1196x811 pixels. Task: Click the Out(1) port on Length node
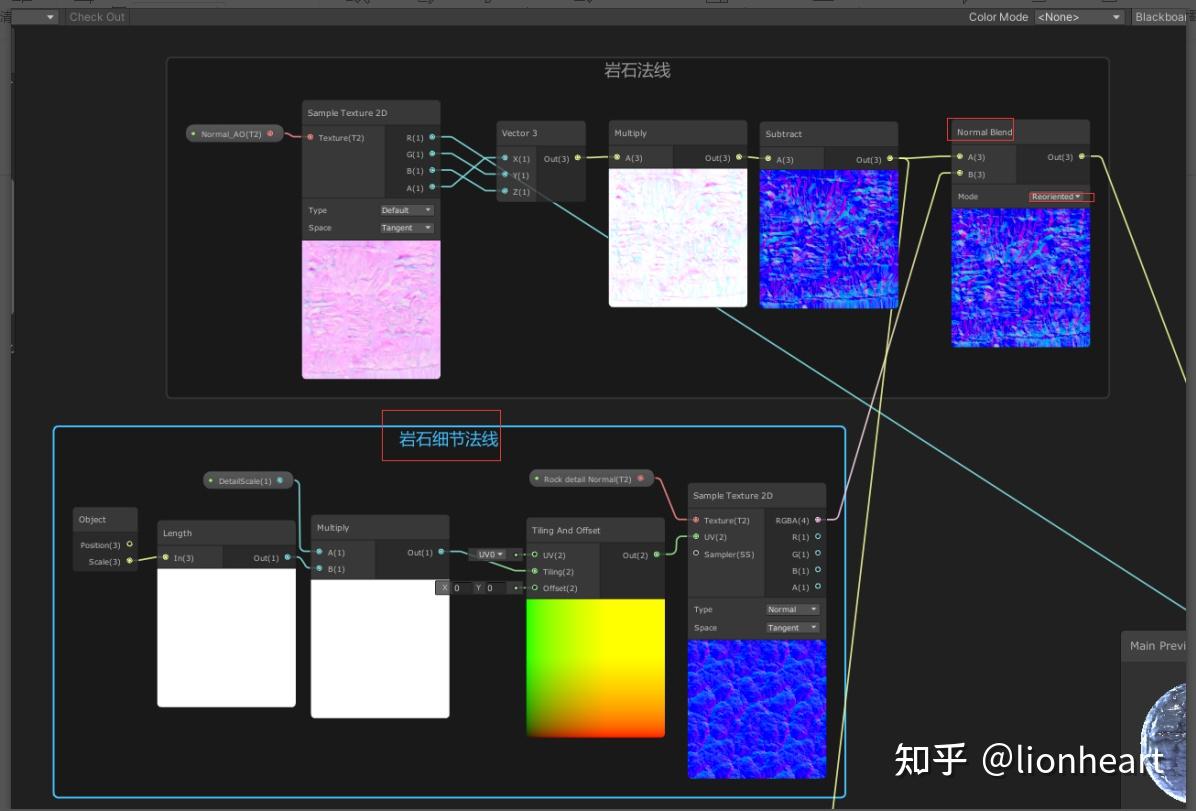[288, 558]
